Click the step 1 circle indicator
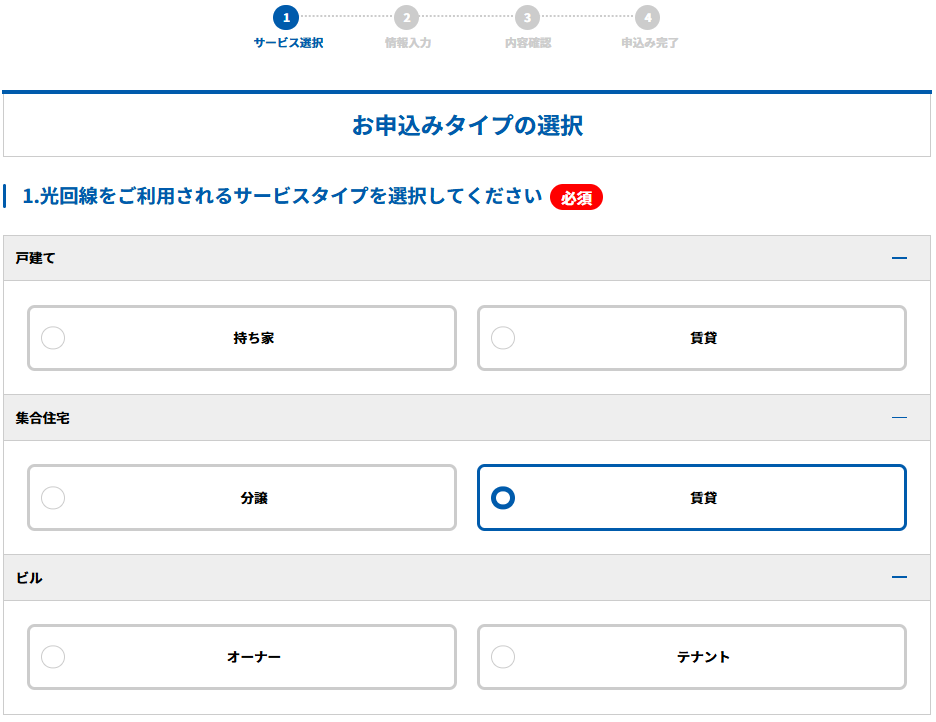The image size is (936, 722). tap(286, 18)
